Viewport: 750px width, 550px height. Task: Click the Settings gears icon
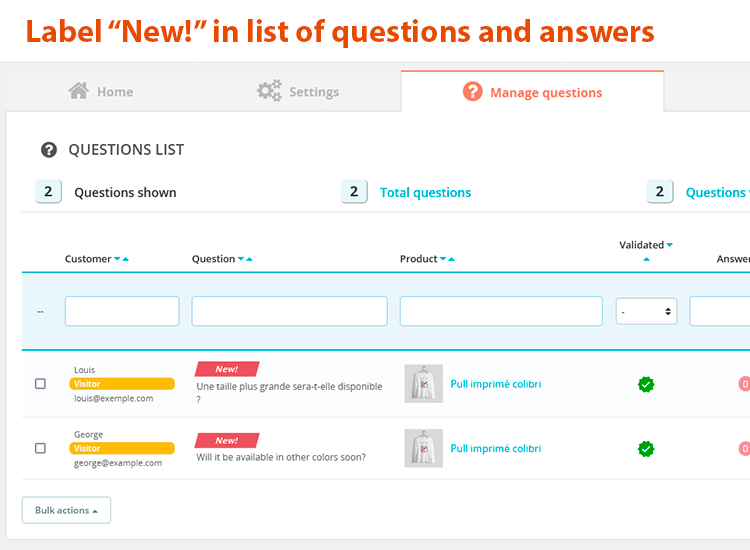269,92
